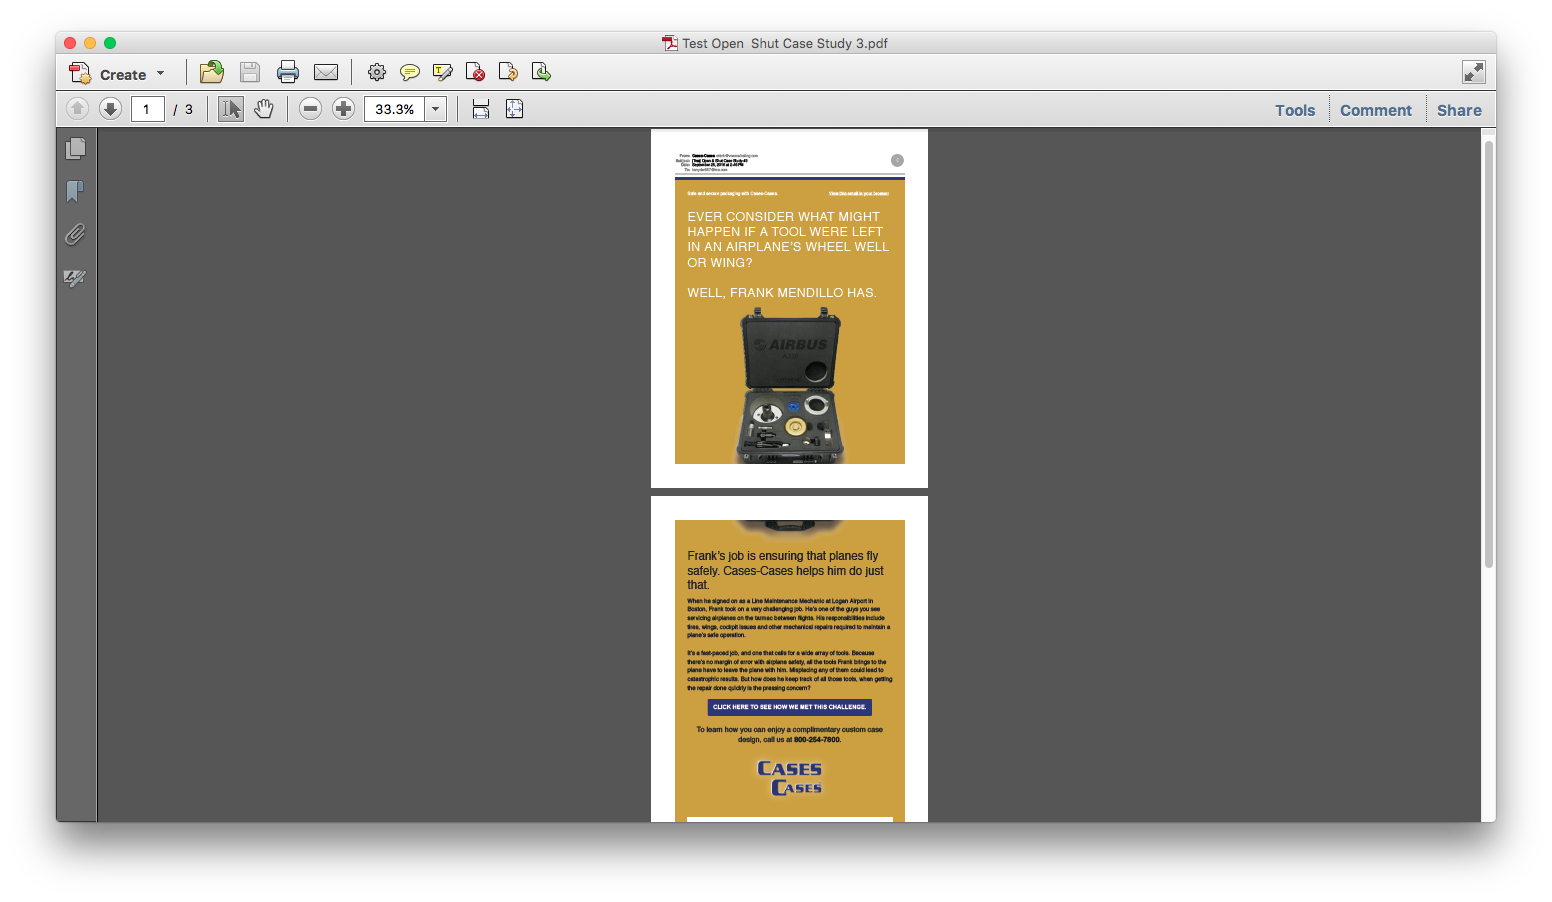Print the document with printer icon
This screenshot has height=902, width=1552.
(x=288, y=72)
